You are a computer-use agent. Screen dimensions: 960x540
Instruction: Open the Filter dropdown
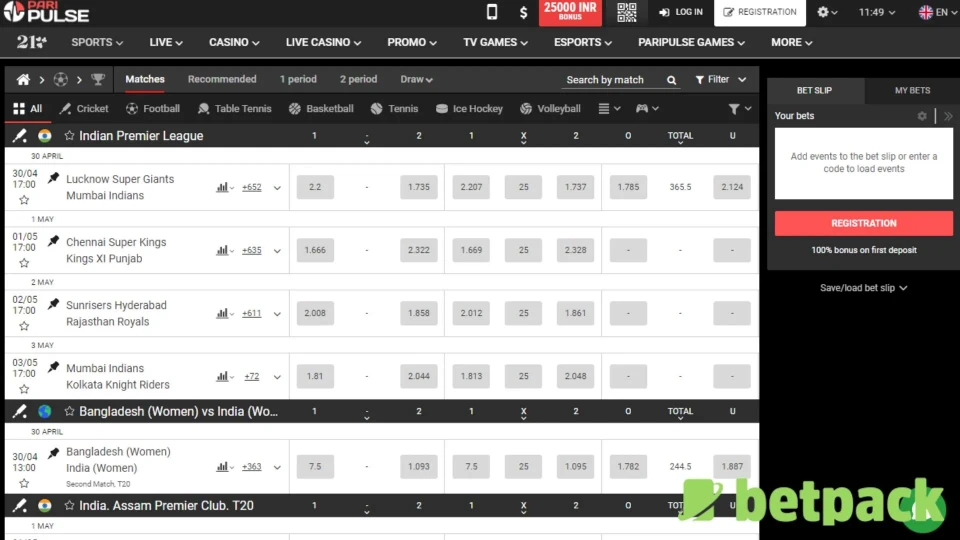721,80
